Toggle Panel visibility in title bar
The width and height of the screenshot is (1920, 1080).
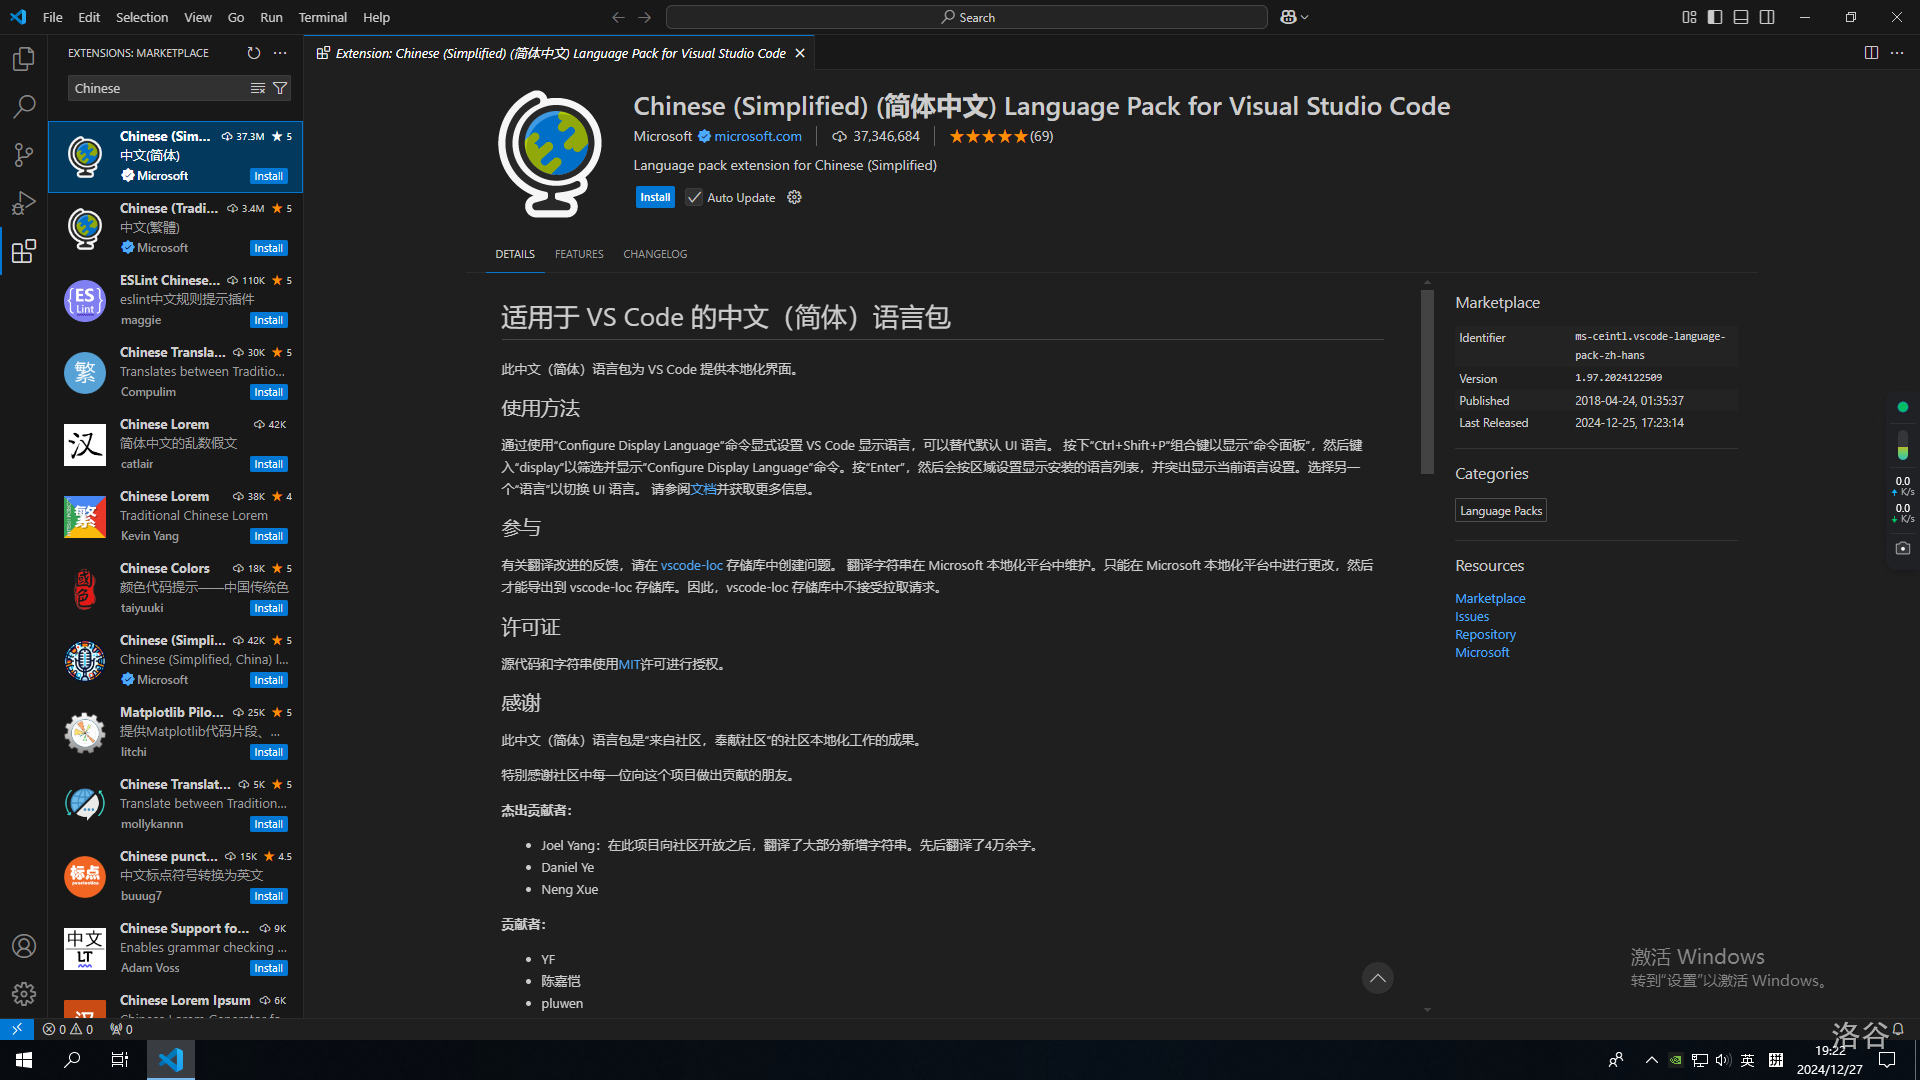(1741, 17)
